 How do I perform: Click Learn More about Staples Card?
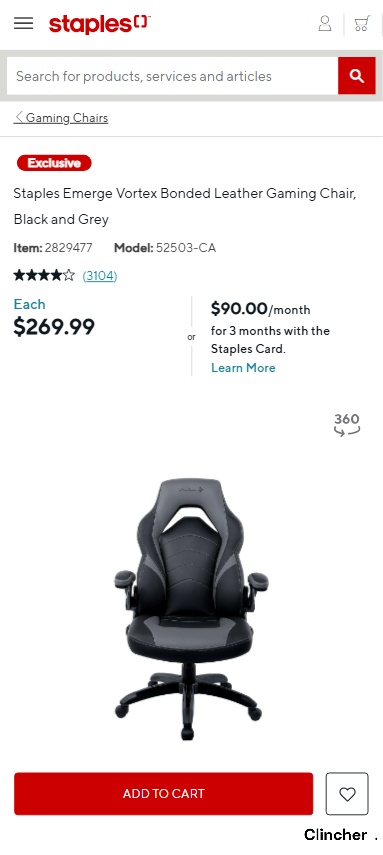pos(243,368)
